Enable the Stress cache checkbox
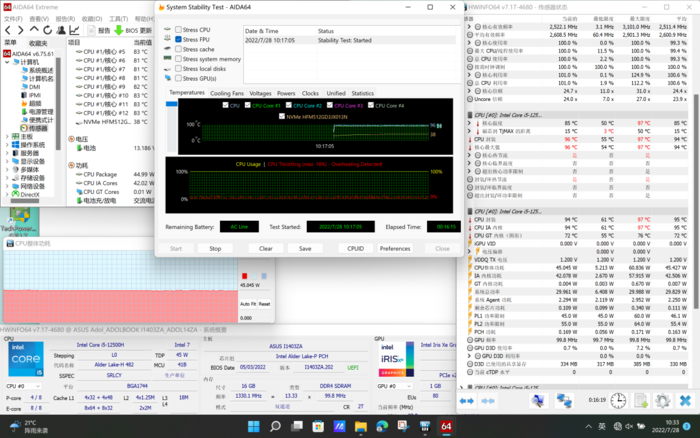The image size is (700, 438). [x=179, y=49]
